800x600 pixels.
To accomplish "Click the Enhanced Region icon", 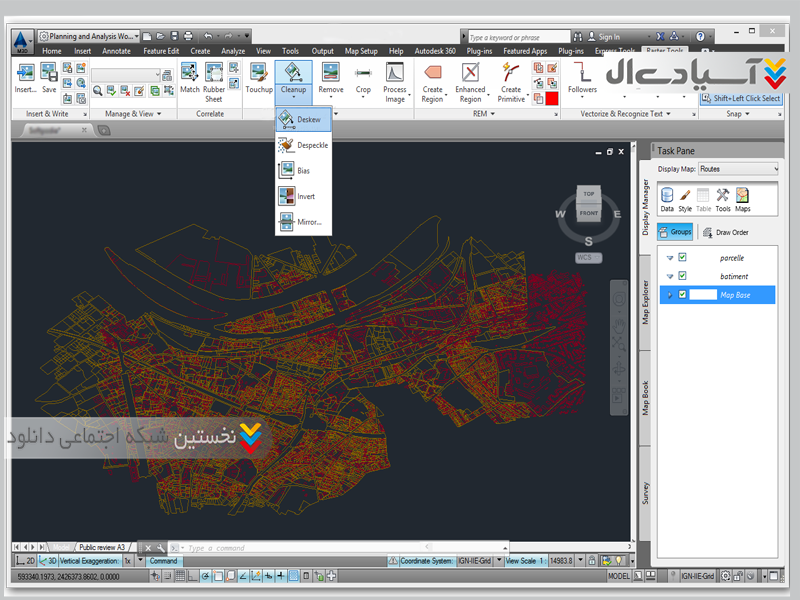I will pyautogui.click(x=470, y=74).
